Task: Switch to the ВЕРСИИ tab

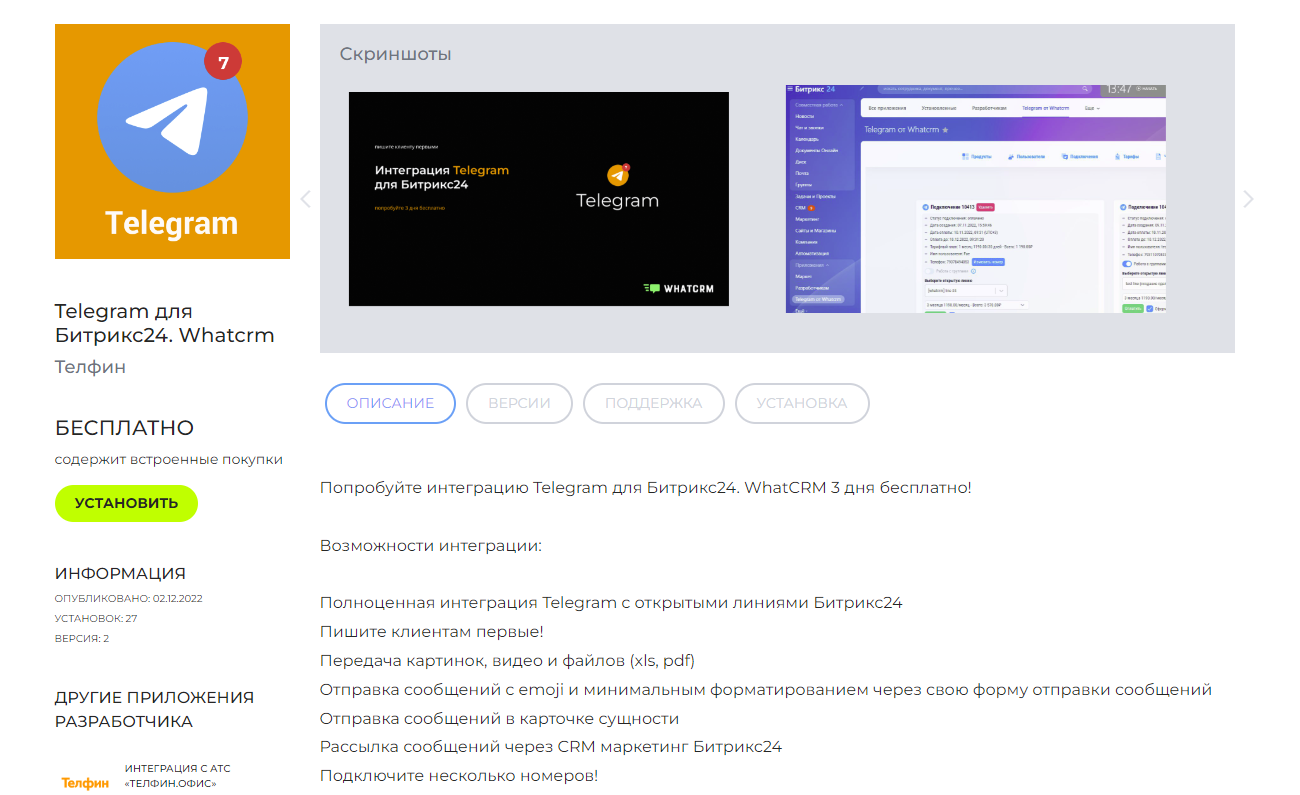Action: (519, 403)
